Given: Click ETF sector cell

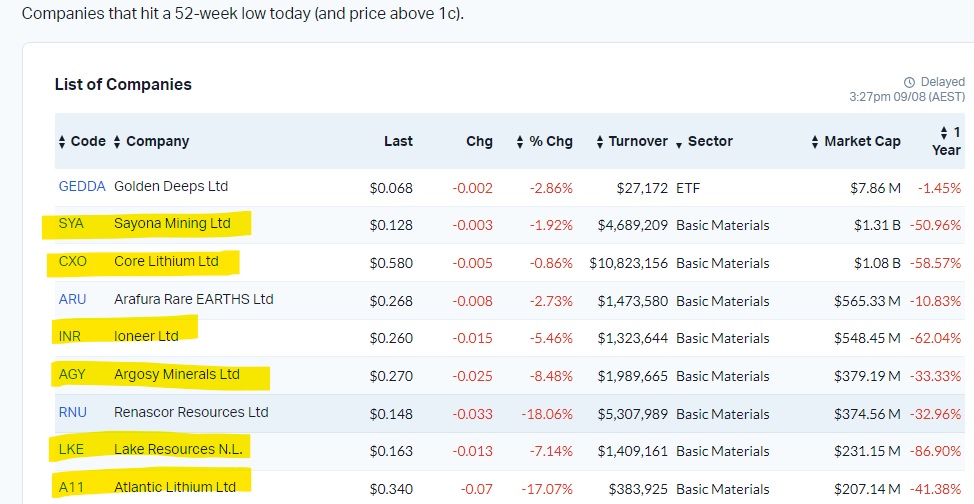Looking at the screenshot, I should tap(688, 188).
